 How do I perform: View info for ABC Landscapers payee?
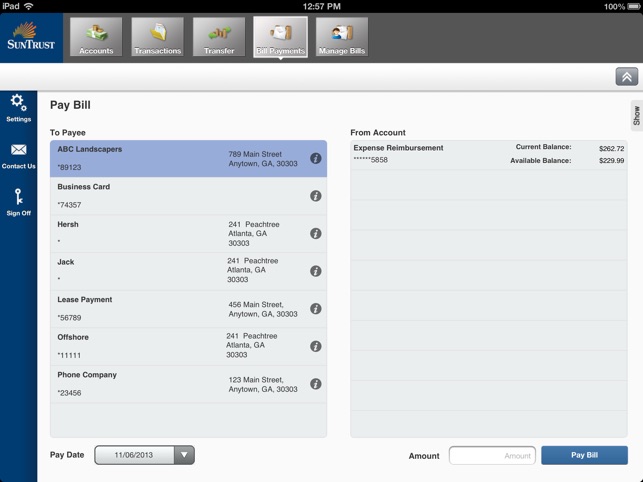315,158
